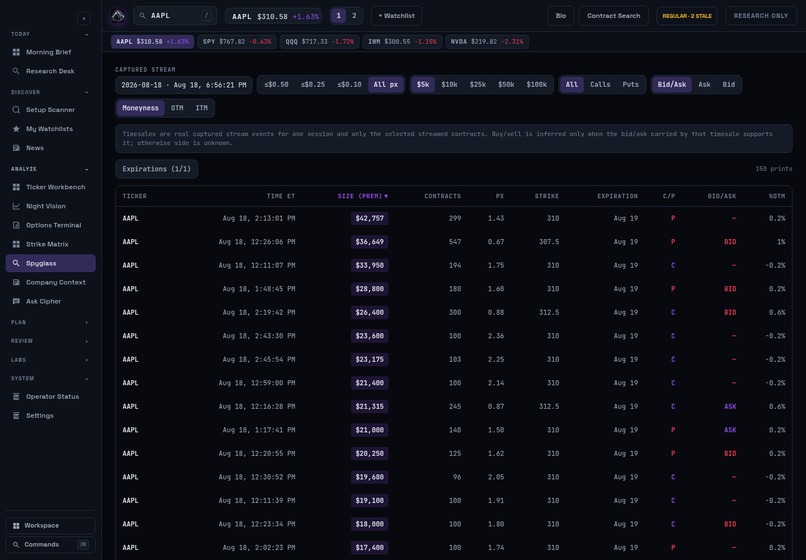Filter to Calls only
The image size is (806, 560).
pyautogui.click(x=600, y=85)
